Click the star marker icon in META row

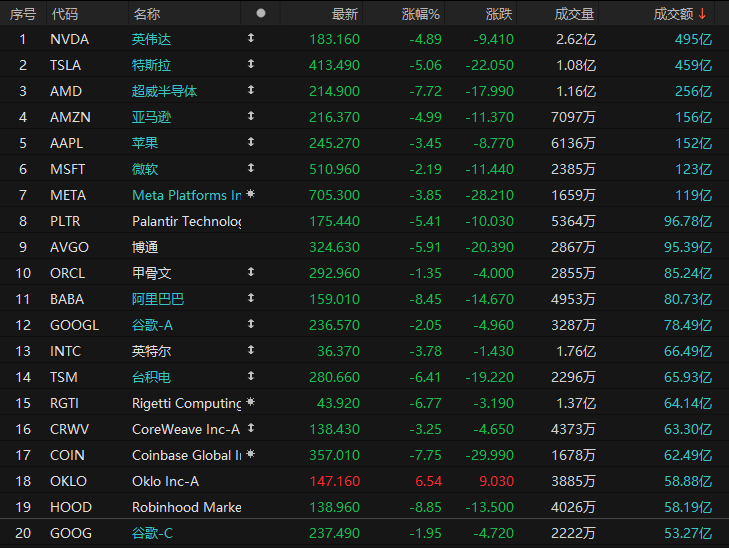coord(251,194)
